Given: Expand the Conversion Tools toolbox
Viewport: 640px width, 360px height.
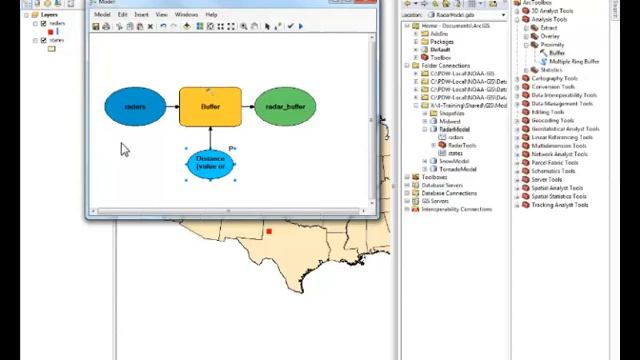Looking at the screenshot, I should click(x=517, y=87).
